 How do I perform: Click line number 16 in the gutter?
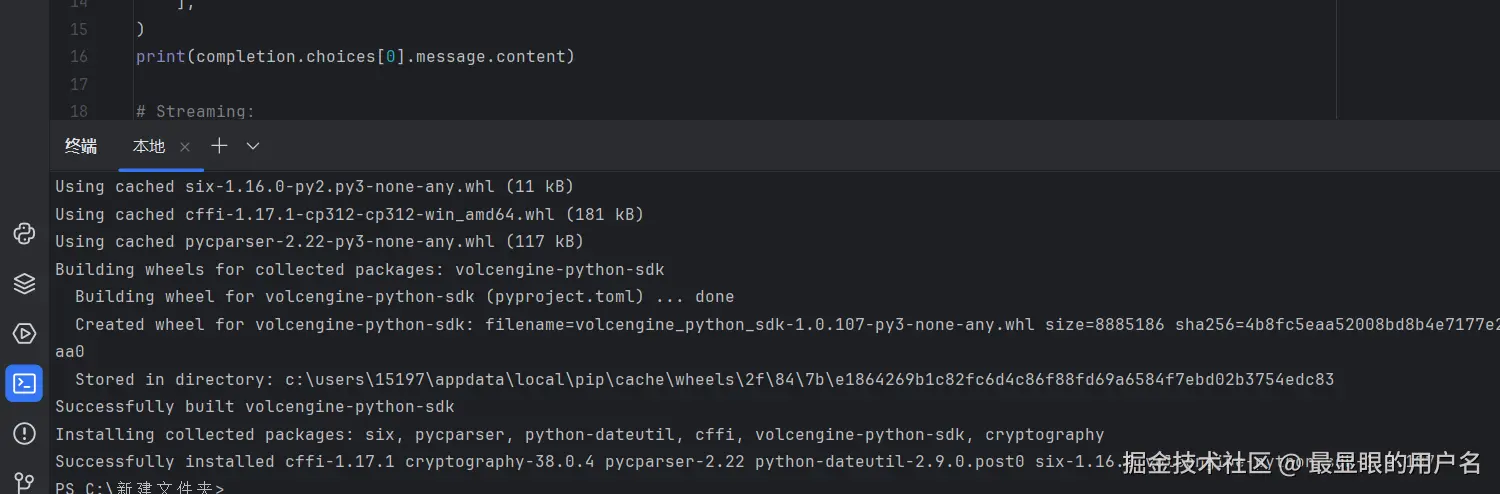78,57
